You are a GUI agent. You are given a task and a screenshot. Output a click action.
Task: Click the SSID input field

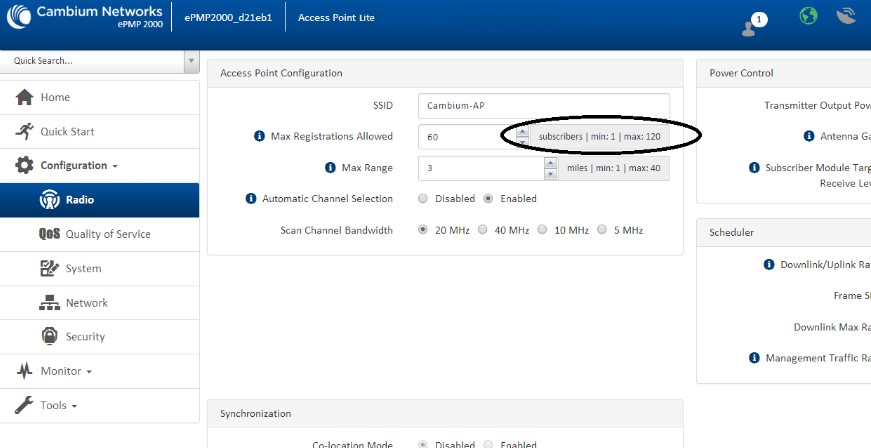(543, 105)
